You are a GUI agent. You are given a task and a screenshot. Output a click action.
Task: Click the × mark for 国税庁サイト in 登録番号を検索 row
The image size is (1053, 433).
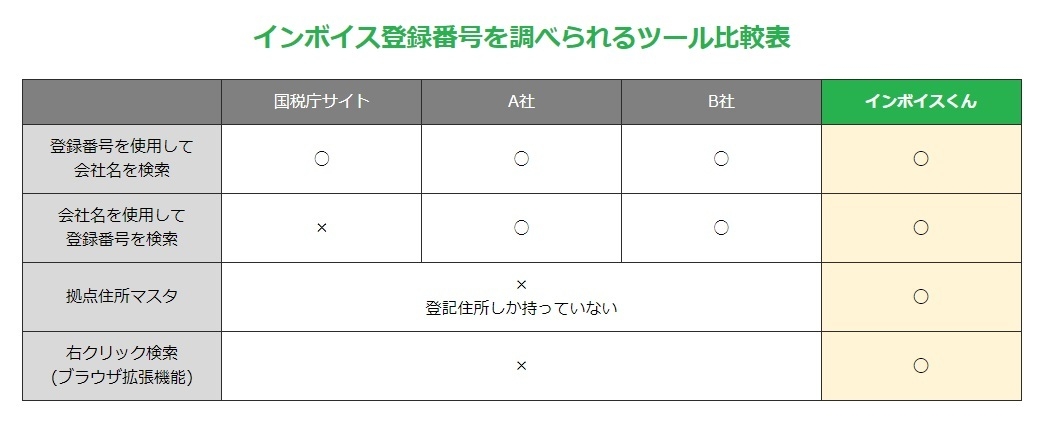point(322,228)
